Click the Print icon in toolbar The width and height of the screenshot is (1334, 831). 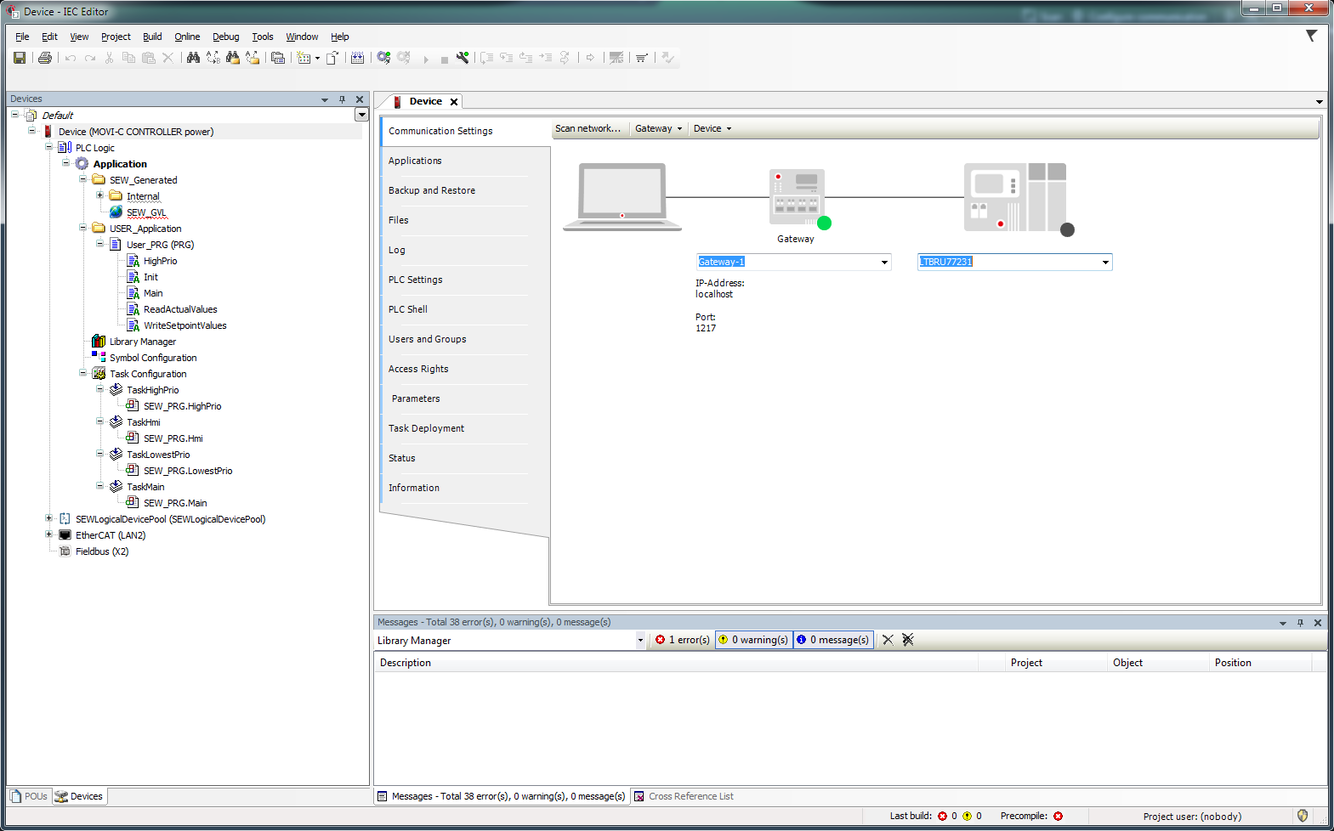point(45,58)
